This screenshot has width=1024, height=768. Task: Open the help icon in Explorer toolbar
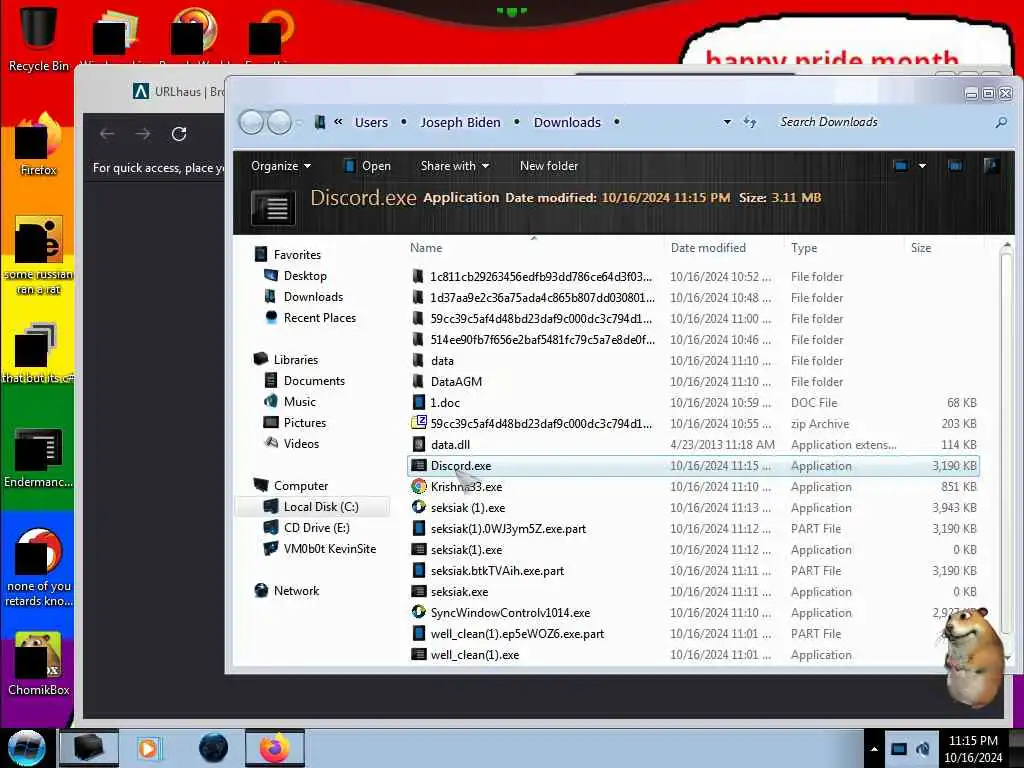click(x=991, y=166)
